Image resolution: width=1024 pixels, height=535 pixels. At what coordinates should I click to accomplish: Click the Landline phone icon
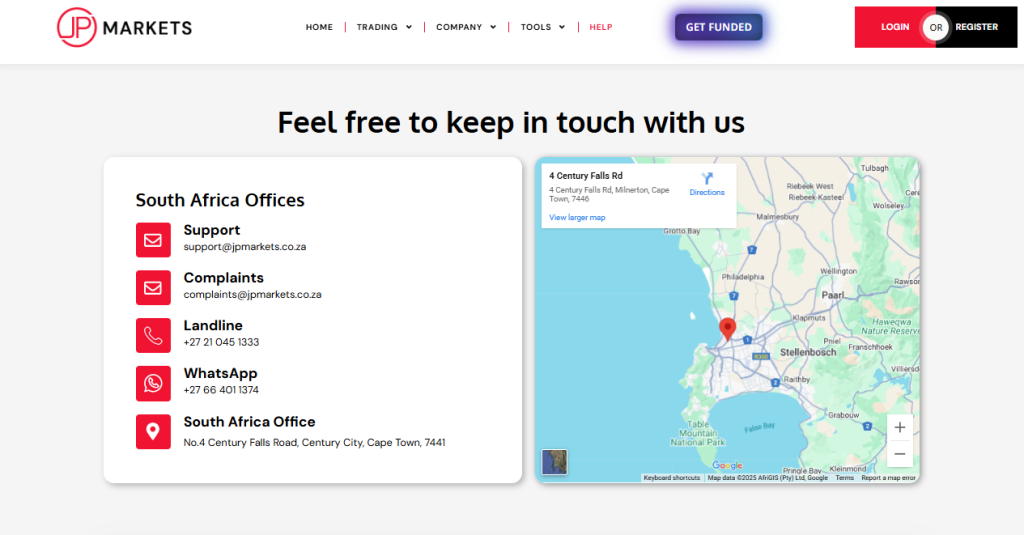pos(153,336)
